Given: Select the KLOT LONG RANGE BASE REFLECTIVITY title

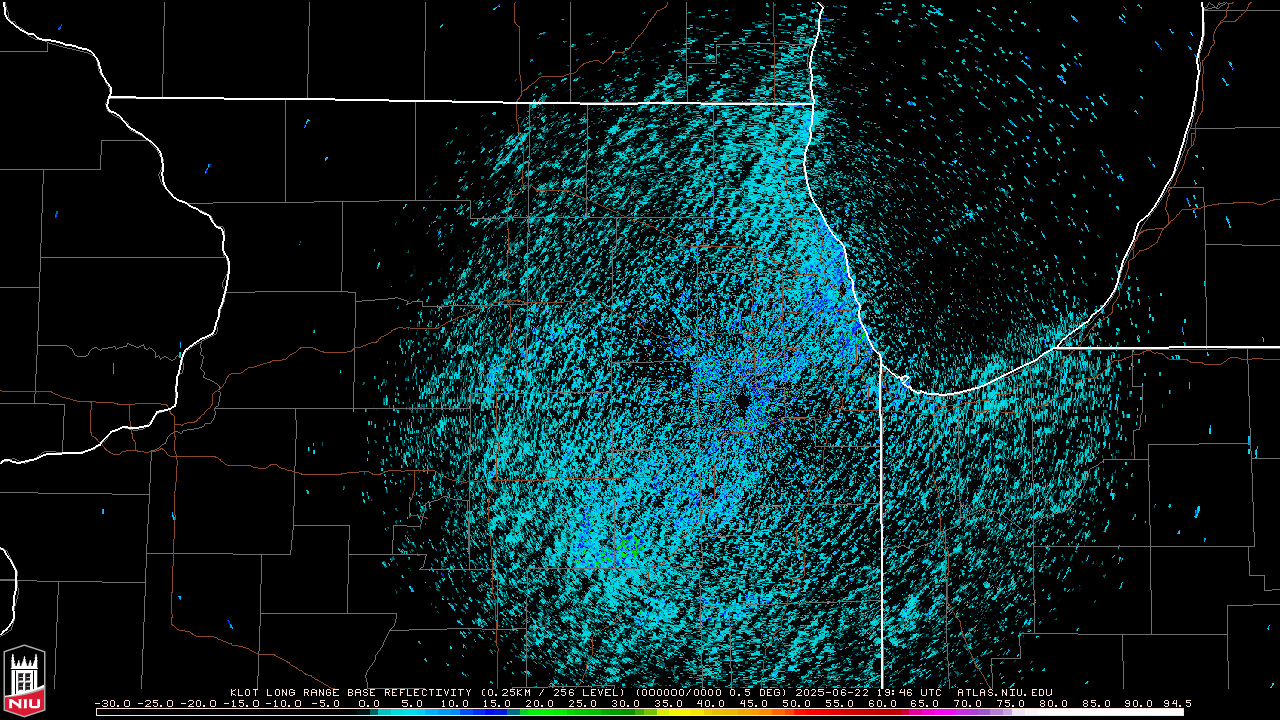Looking at the screenshot, I should point(350,692).
